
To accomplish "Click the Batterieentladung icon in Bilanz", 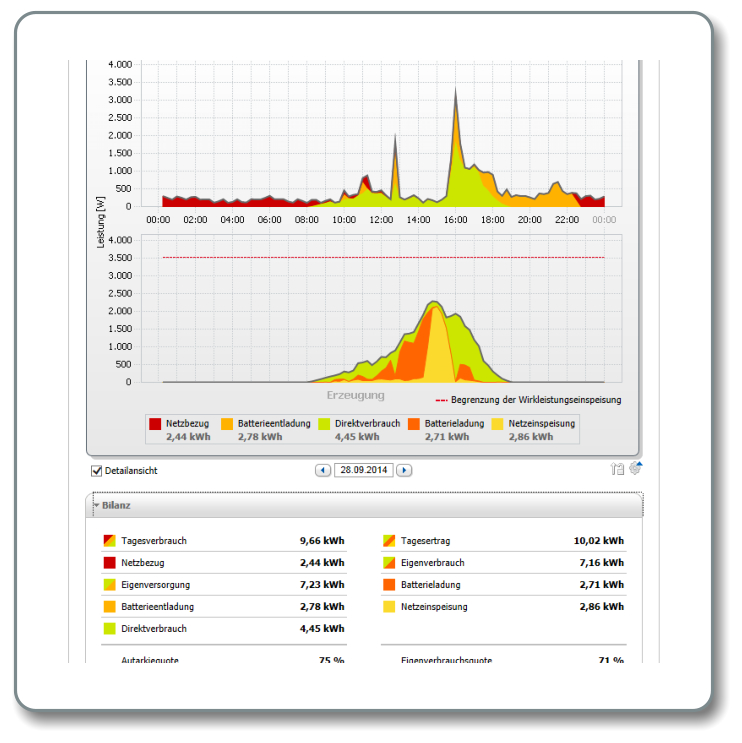I will tap(109, 607).
